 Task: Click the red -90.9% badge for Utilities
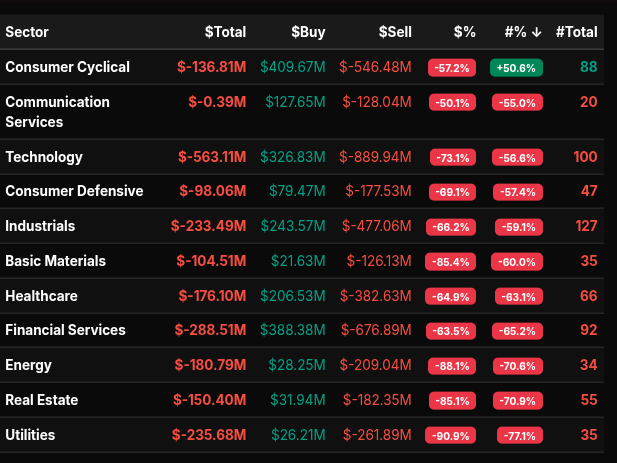tap(450, 436)
